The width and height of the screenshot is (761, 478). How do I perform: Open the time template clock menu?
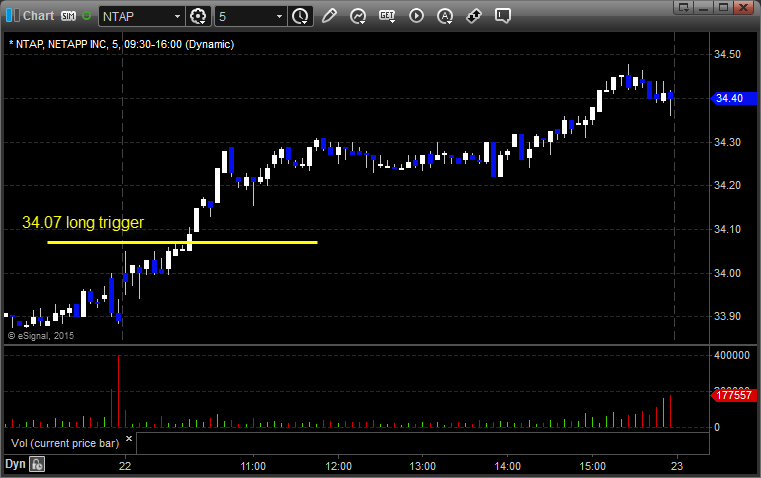(x=300, y=16)
